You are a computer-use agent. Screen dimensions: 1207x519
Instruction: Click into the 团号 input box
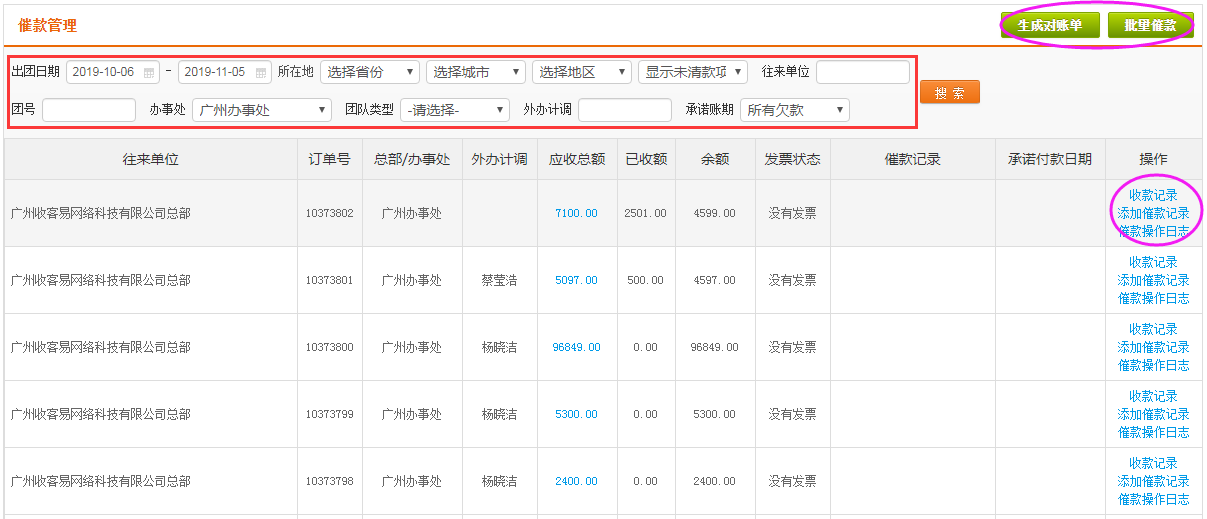point(88,110)
